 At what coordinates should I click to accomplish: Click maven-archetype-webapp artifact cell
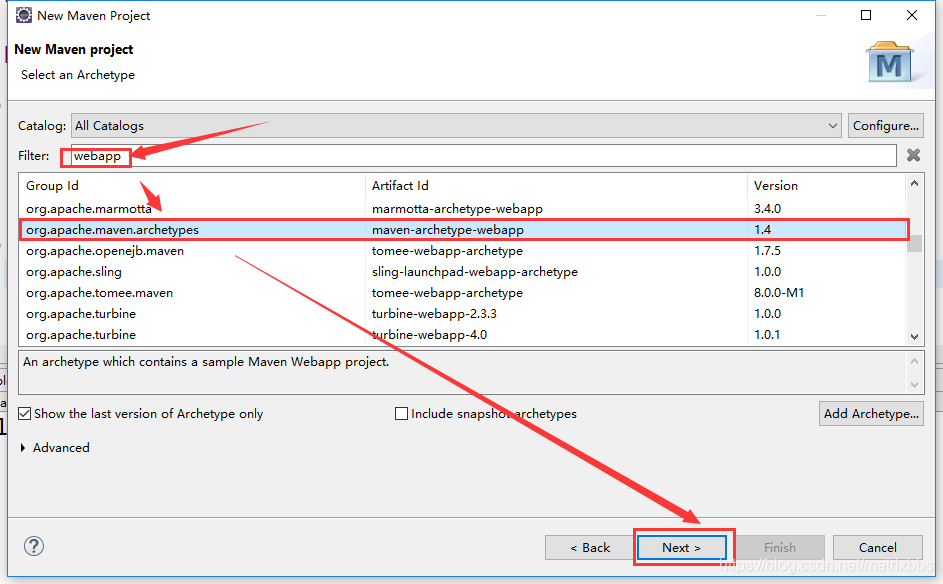pyautogui.click(x=447, y=230)
